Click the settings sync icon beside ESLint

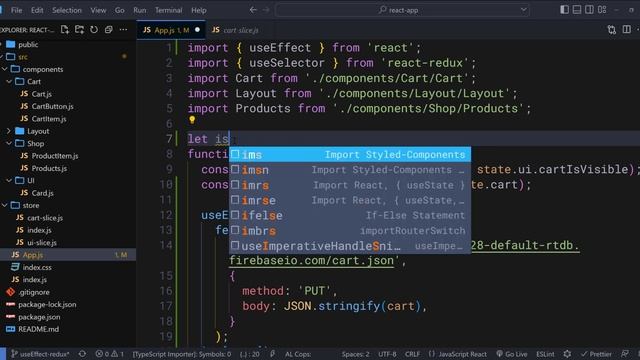pos(567,354)
